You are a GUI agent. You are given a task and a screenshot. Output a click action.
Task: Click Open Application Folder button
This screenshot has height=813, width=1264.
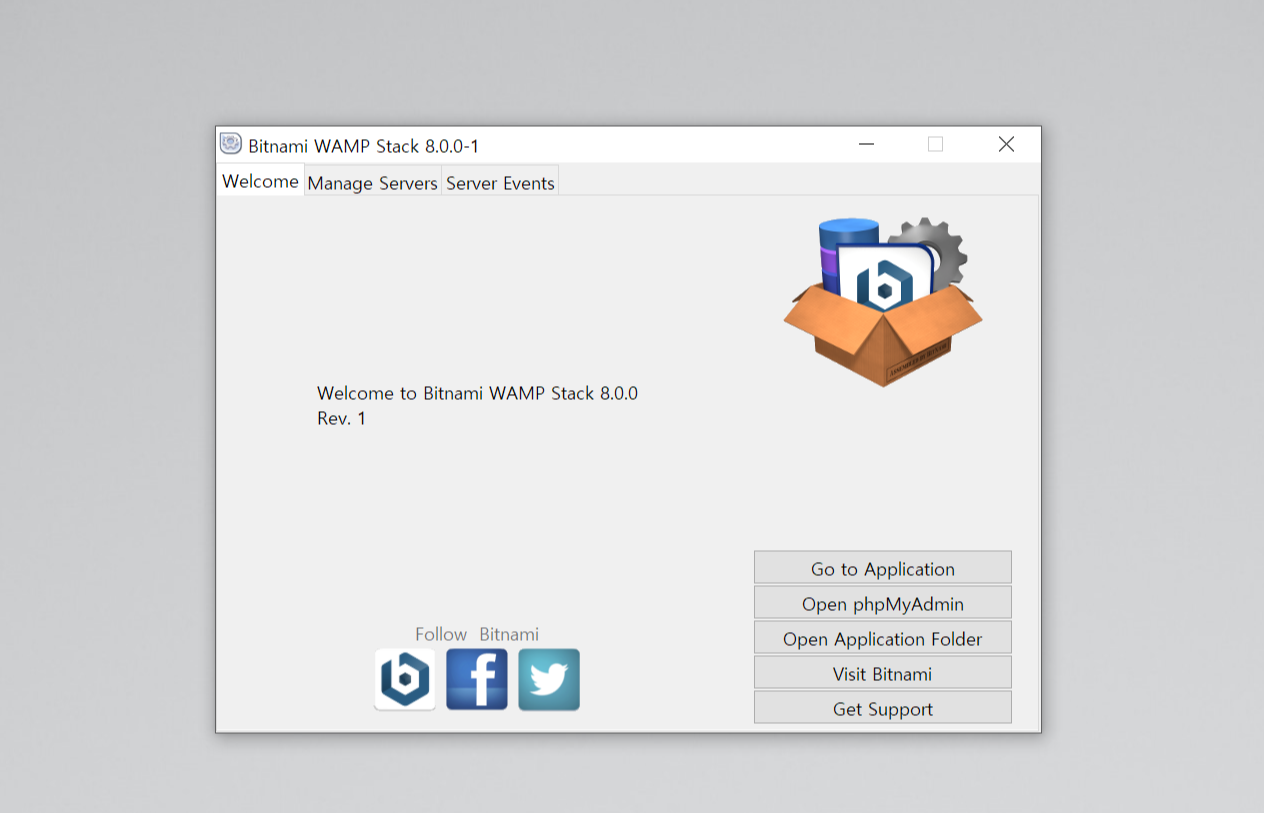883,638
